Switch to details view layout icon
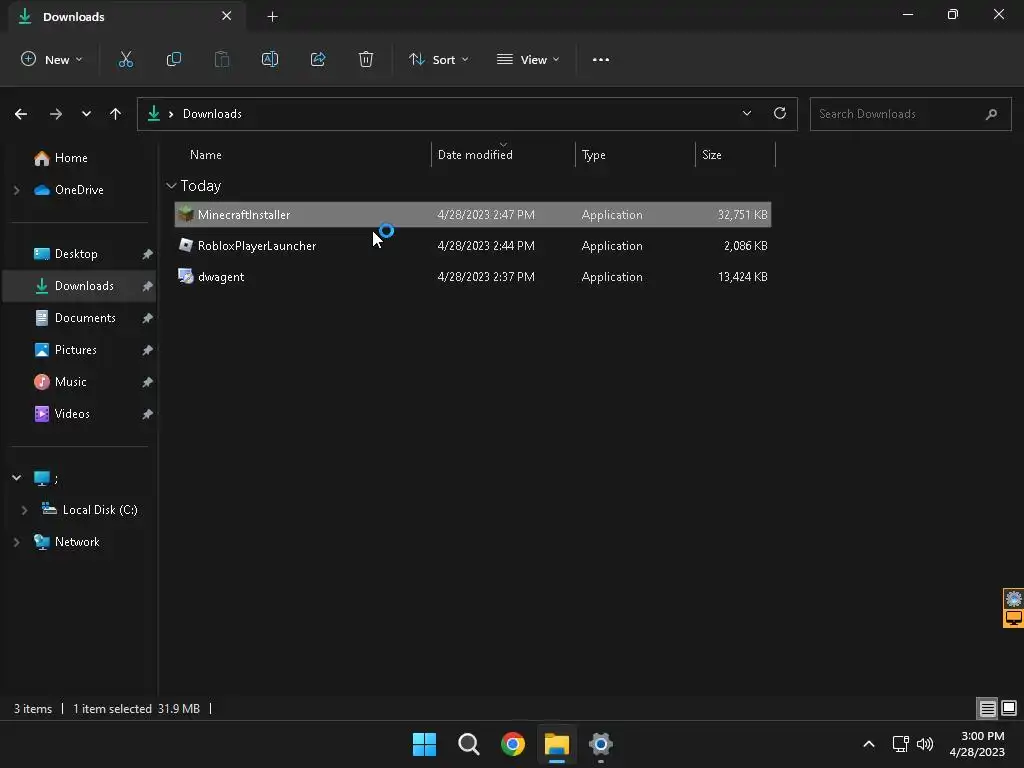 click(987, 708)
